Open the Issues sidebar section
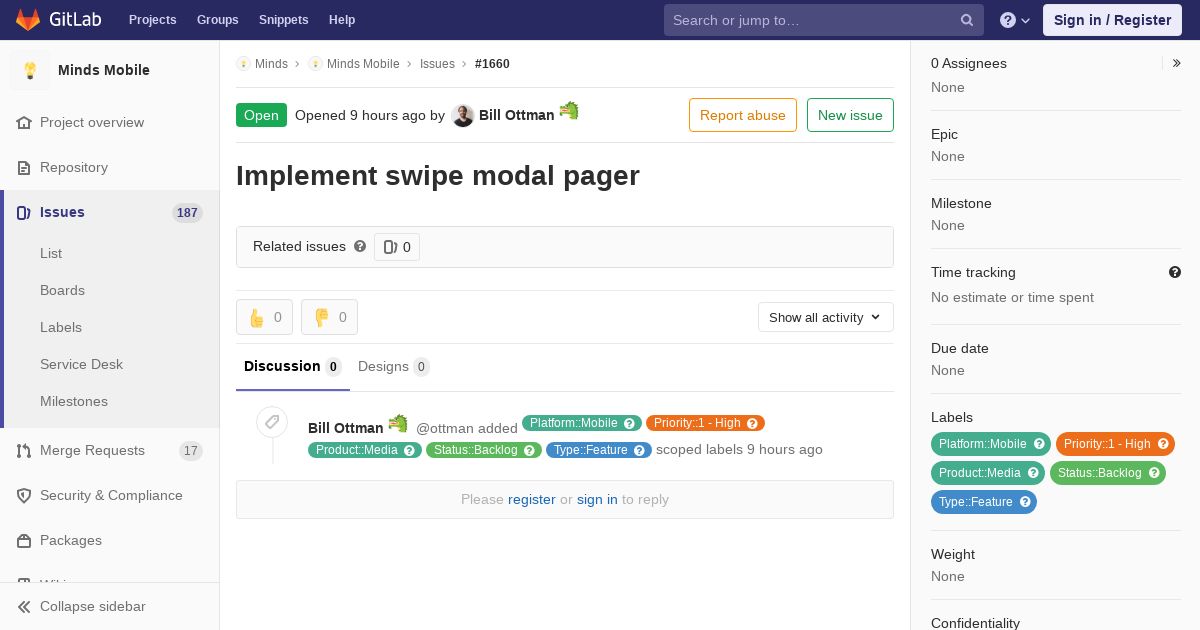1200x630 pixels. pyautogui.click(x=110, y=212)
